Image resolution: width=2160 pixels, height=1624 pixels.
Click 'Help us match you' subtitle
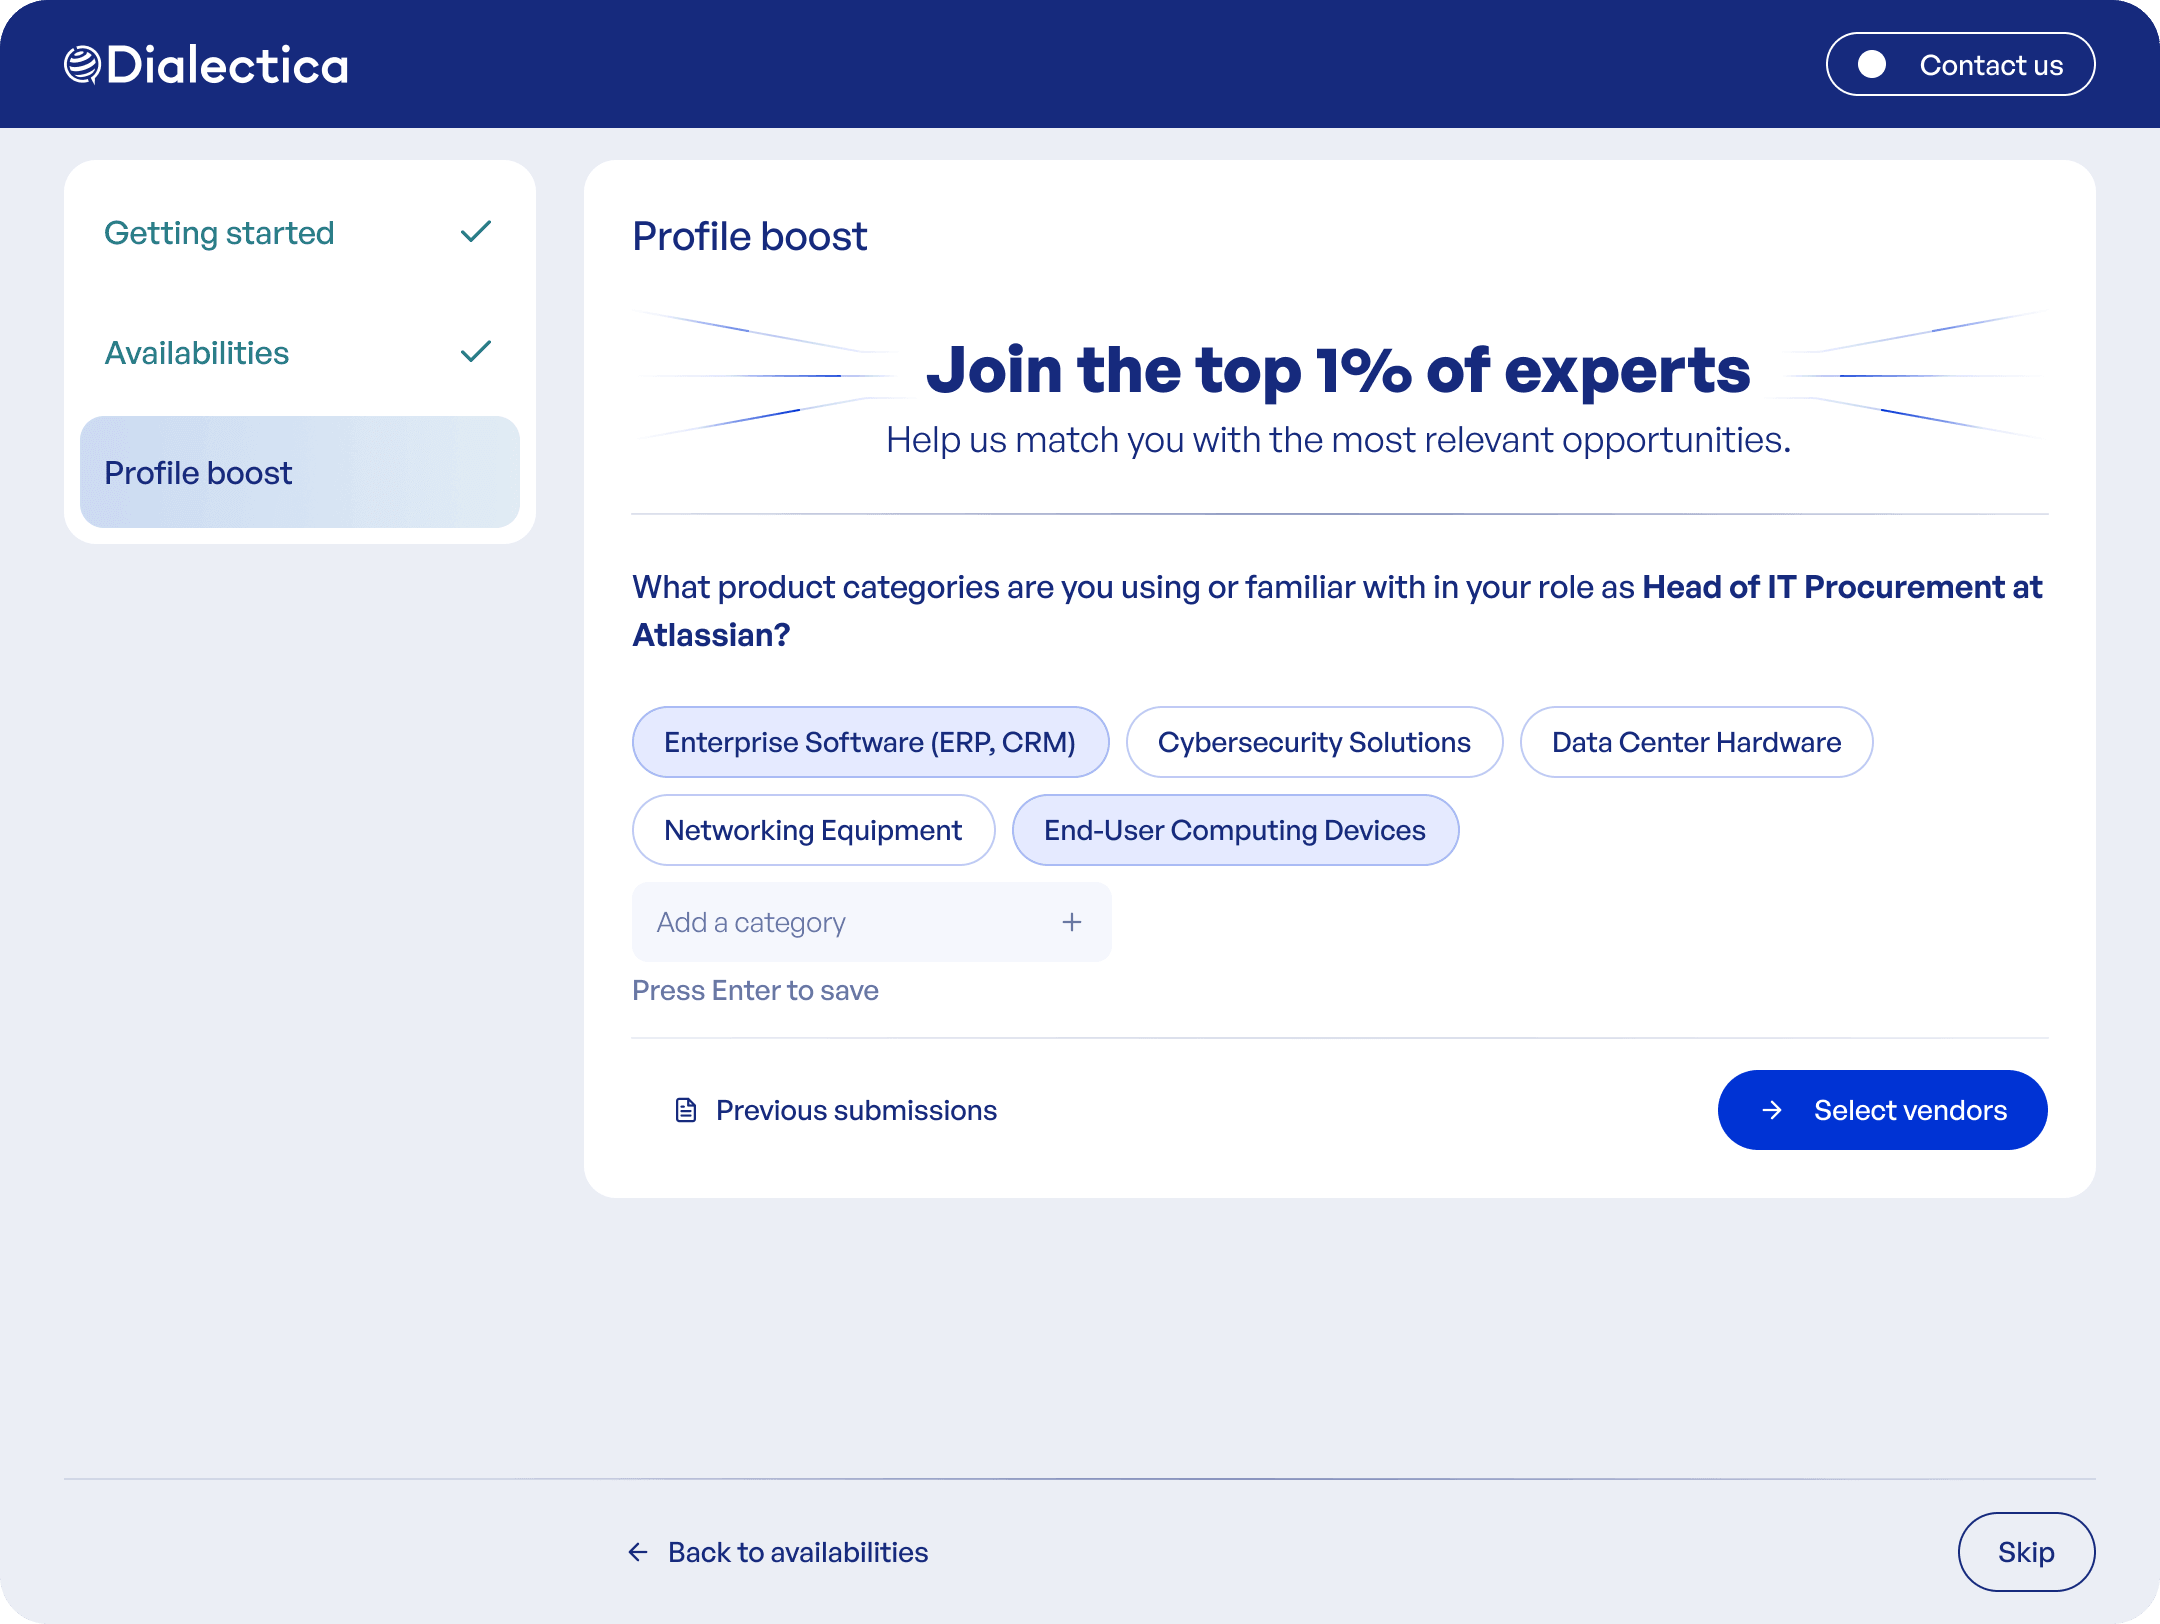coord(1338,440)
